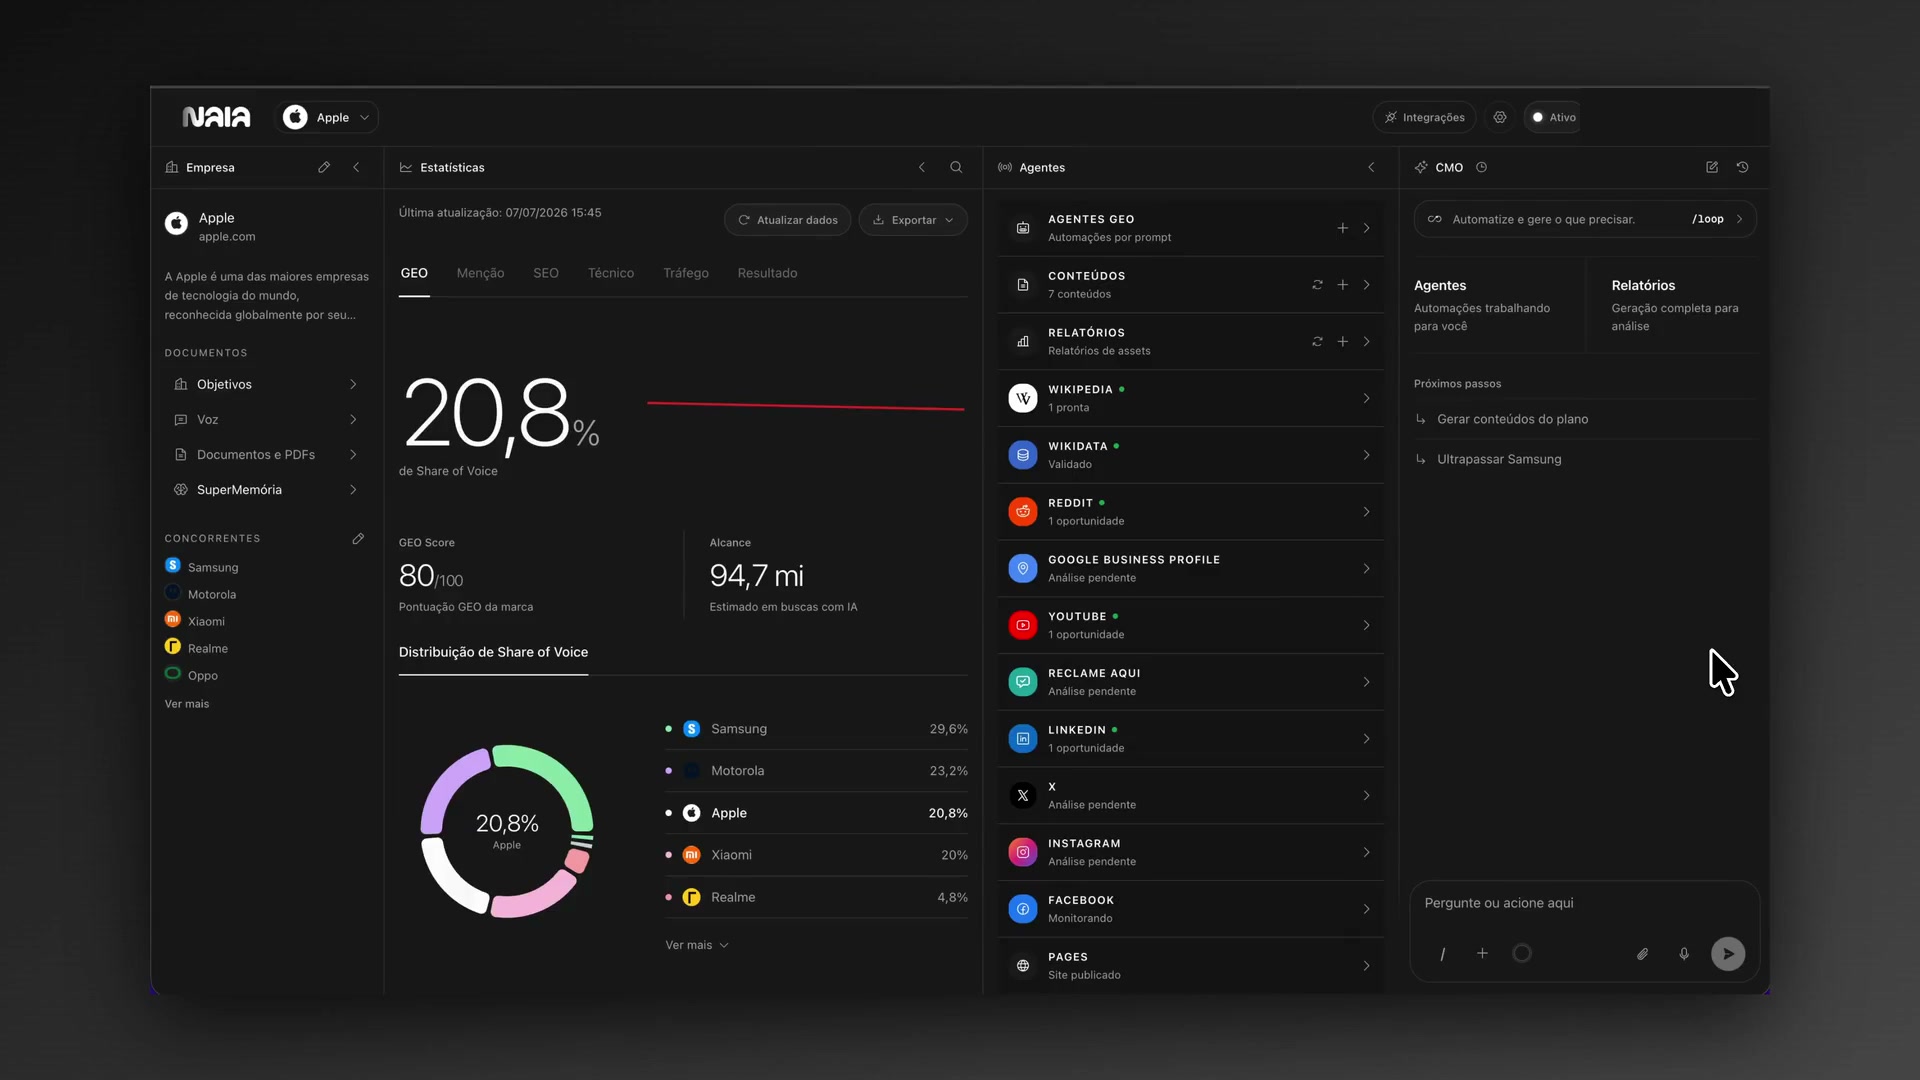This screenshot has height=1080, width=1920.
Task: Switch to the Técnico tab
Action: pos(611,273)
